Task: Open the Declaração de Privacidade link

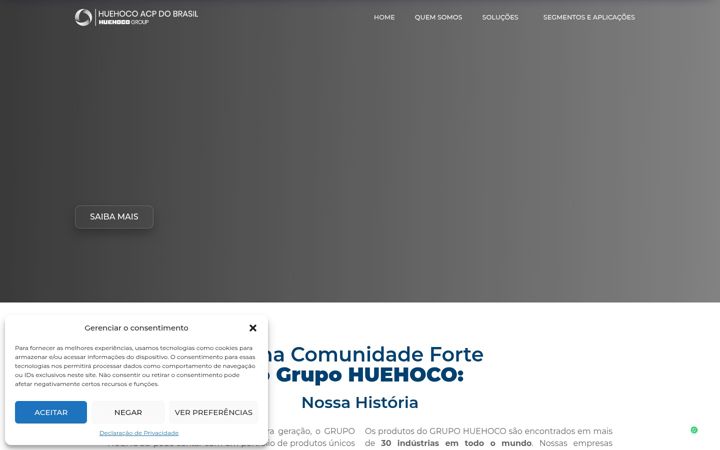Action: 139,433
